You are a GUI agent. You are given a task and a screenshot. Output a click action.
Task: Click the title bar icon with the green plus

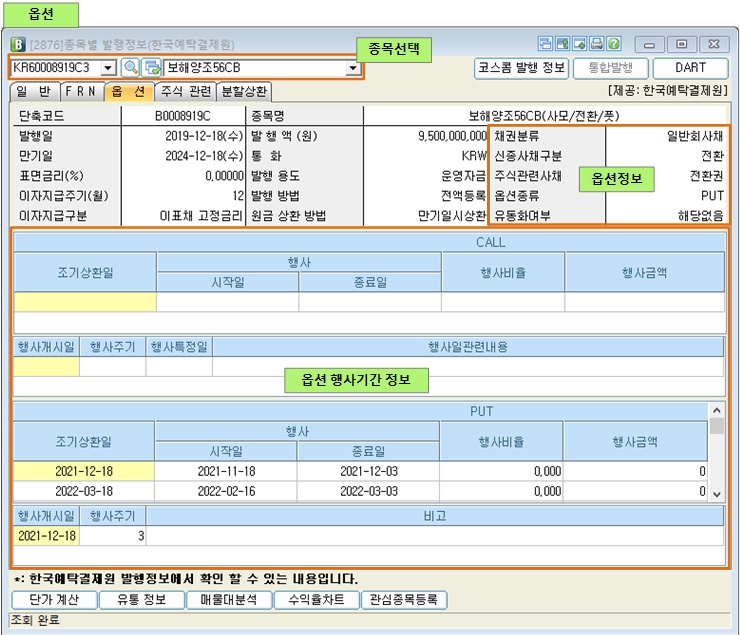pyautogui.click(x=580, y=44)
